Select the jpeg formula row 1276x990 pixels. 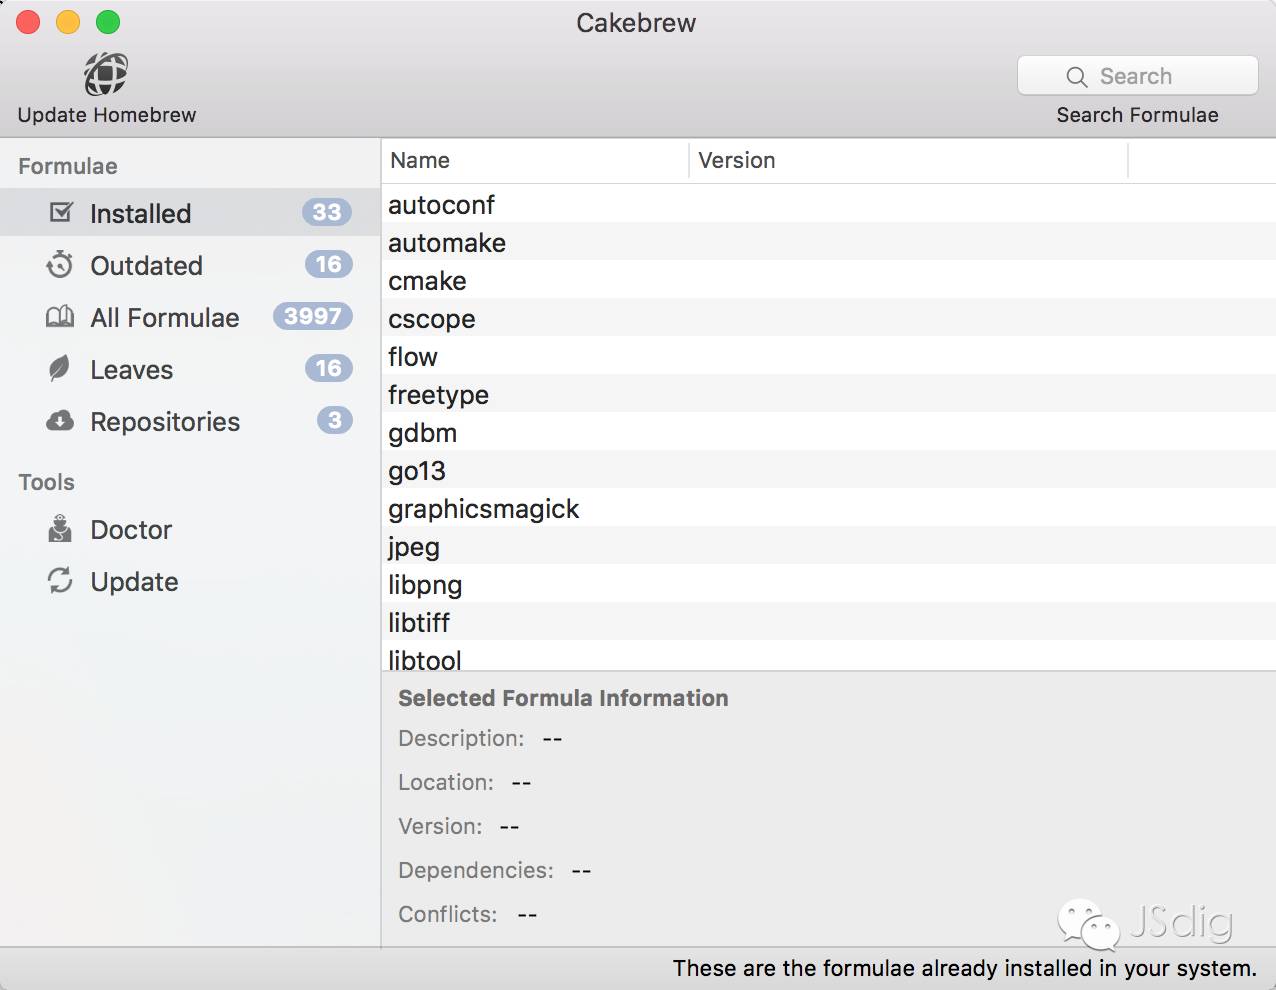(828, 546)
